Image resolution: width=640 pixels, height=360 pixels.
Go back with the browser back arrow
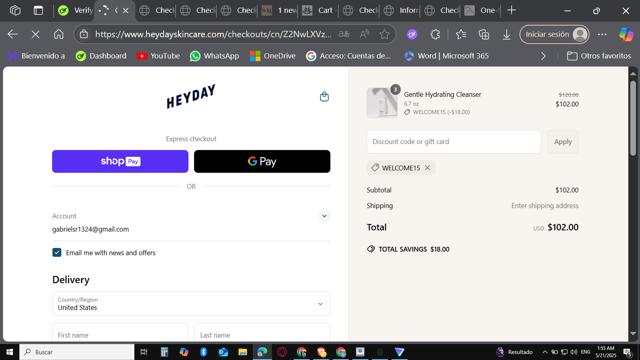[13, 34]
